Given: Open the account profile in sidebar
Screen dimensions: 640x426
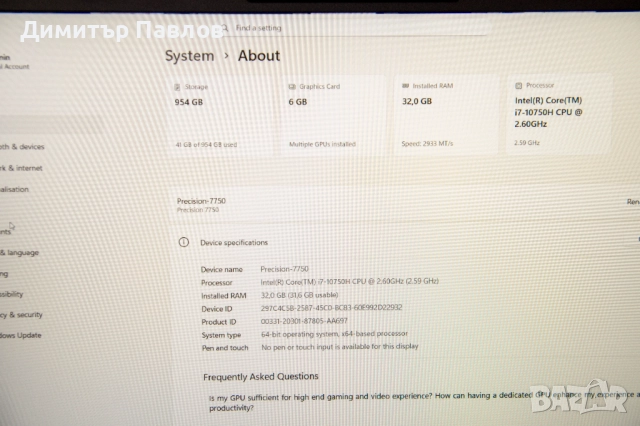Looking at the screenshot, I should point(15,62).
